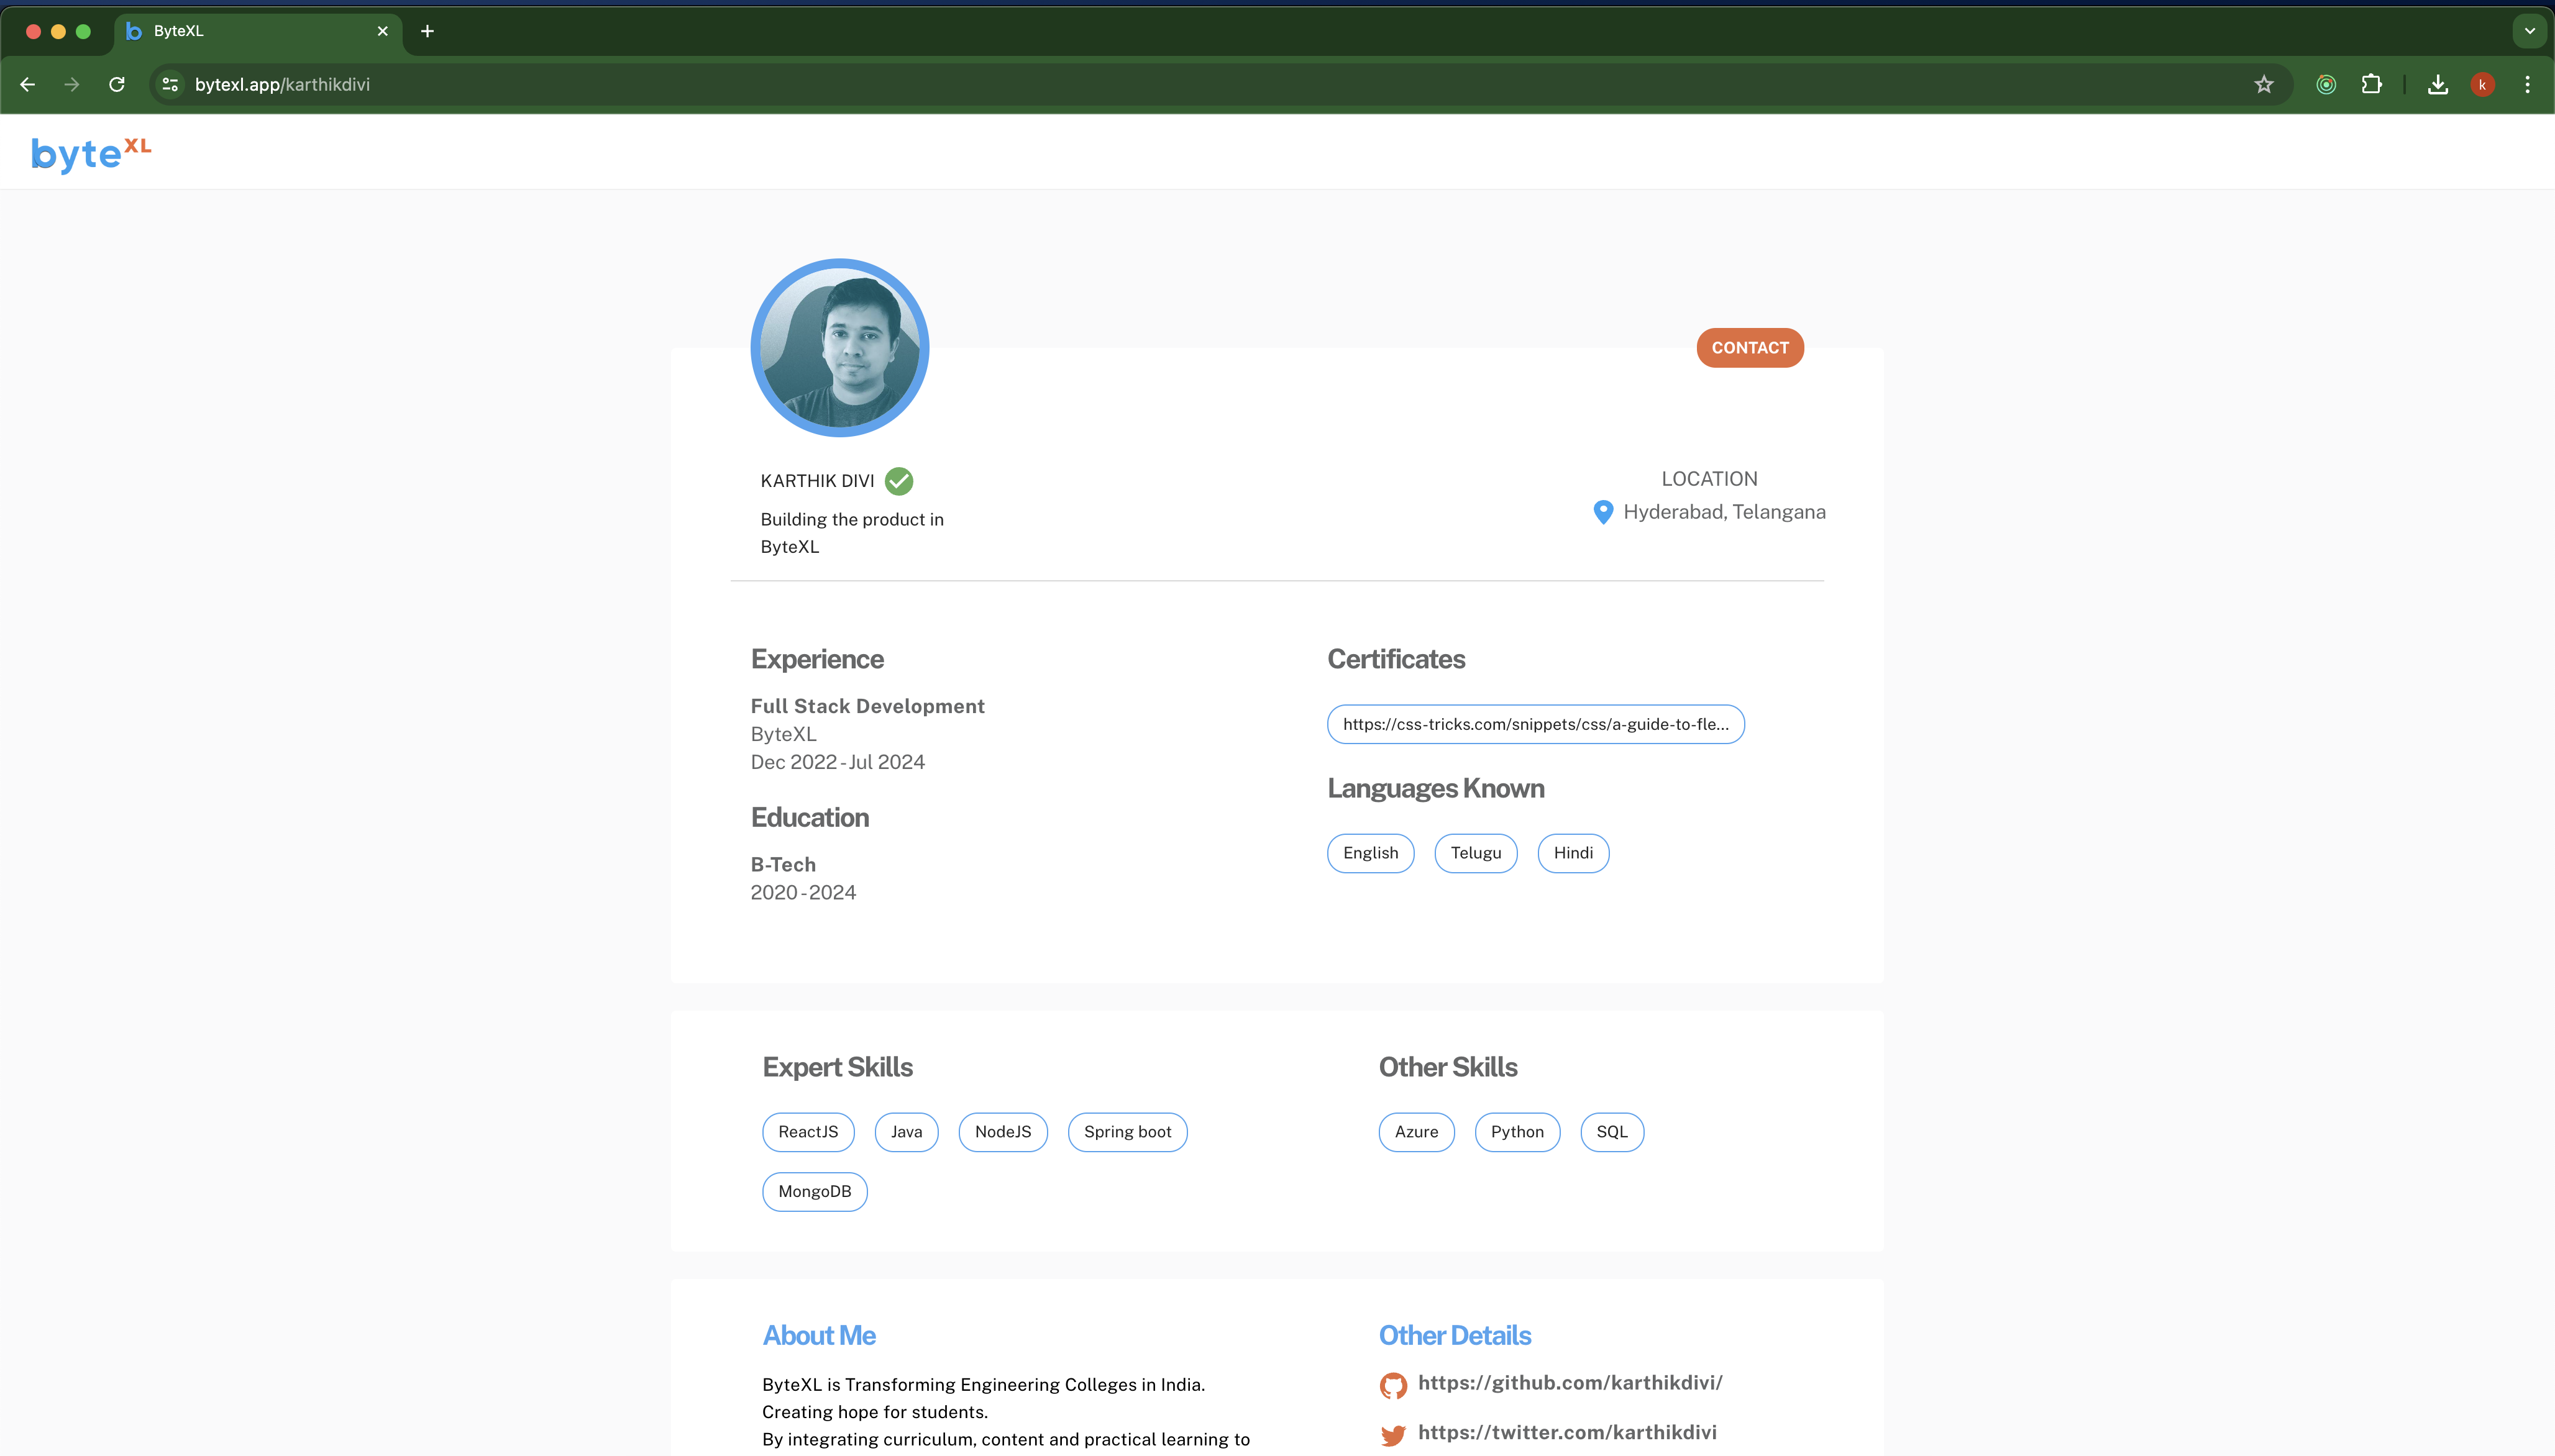The image size is (2555, 1456).
Task: Open the css-tricks certificate link
Action: (1535, 724)
